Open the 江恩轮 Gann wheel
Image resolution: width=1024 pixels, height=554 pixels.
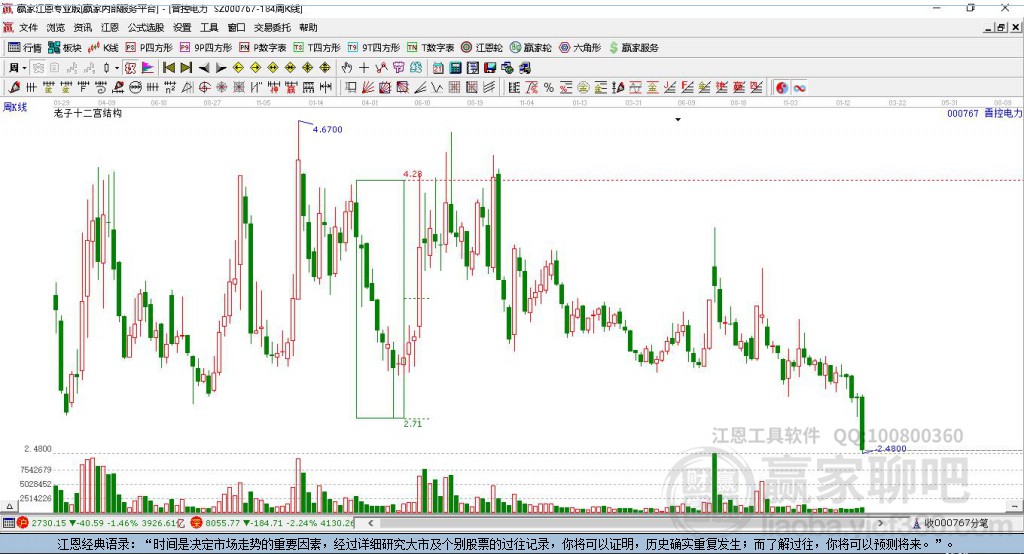point(482,48)
